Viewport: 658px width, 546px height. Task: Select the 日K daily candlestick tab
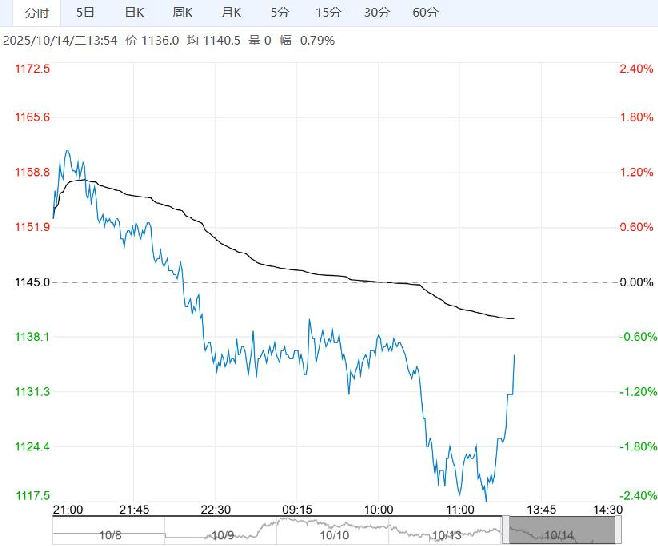click(x=134, y=13)
